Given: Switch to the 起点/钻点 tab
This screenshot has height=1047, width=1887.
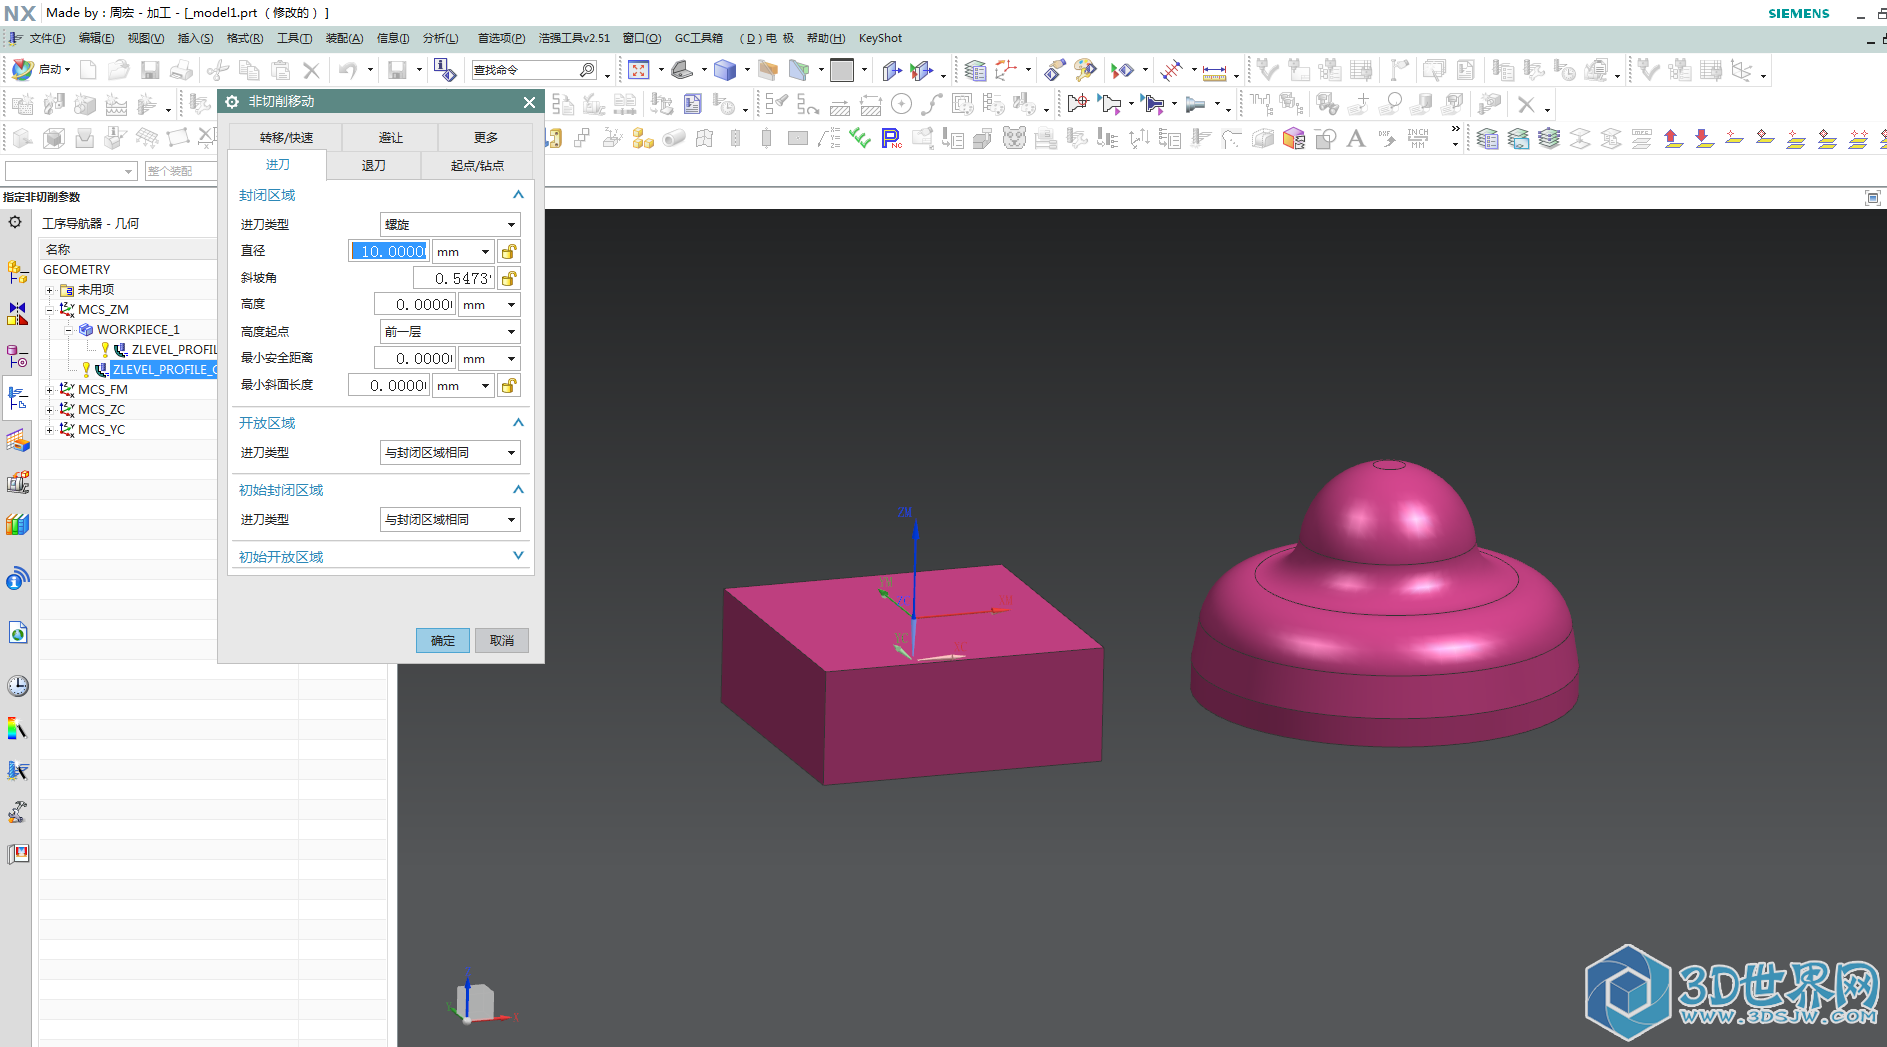Looking at the screenshot, I should click(x=477, y=166).
